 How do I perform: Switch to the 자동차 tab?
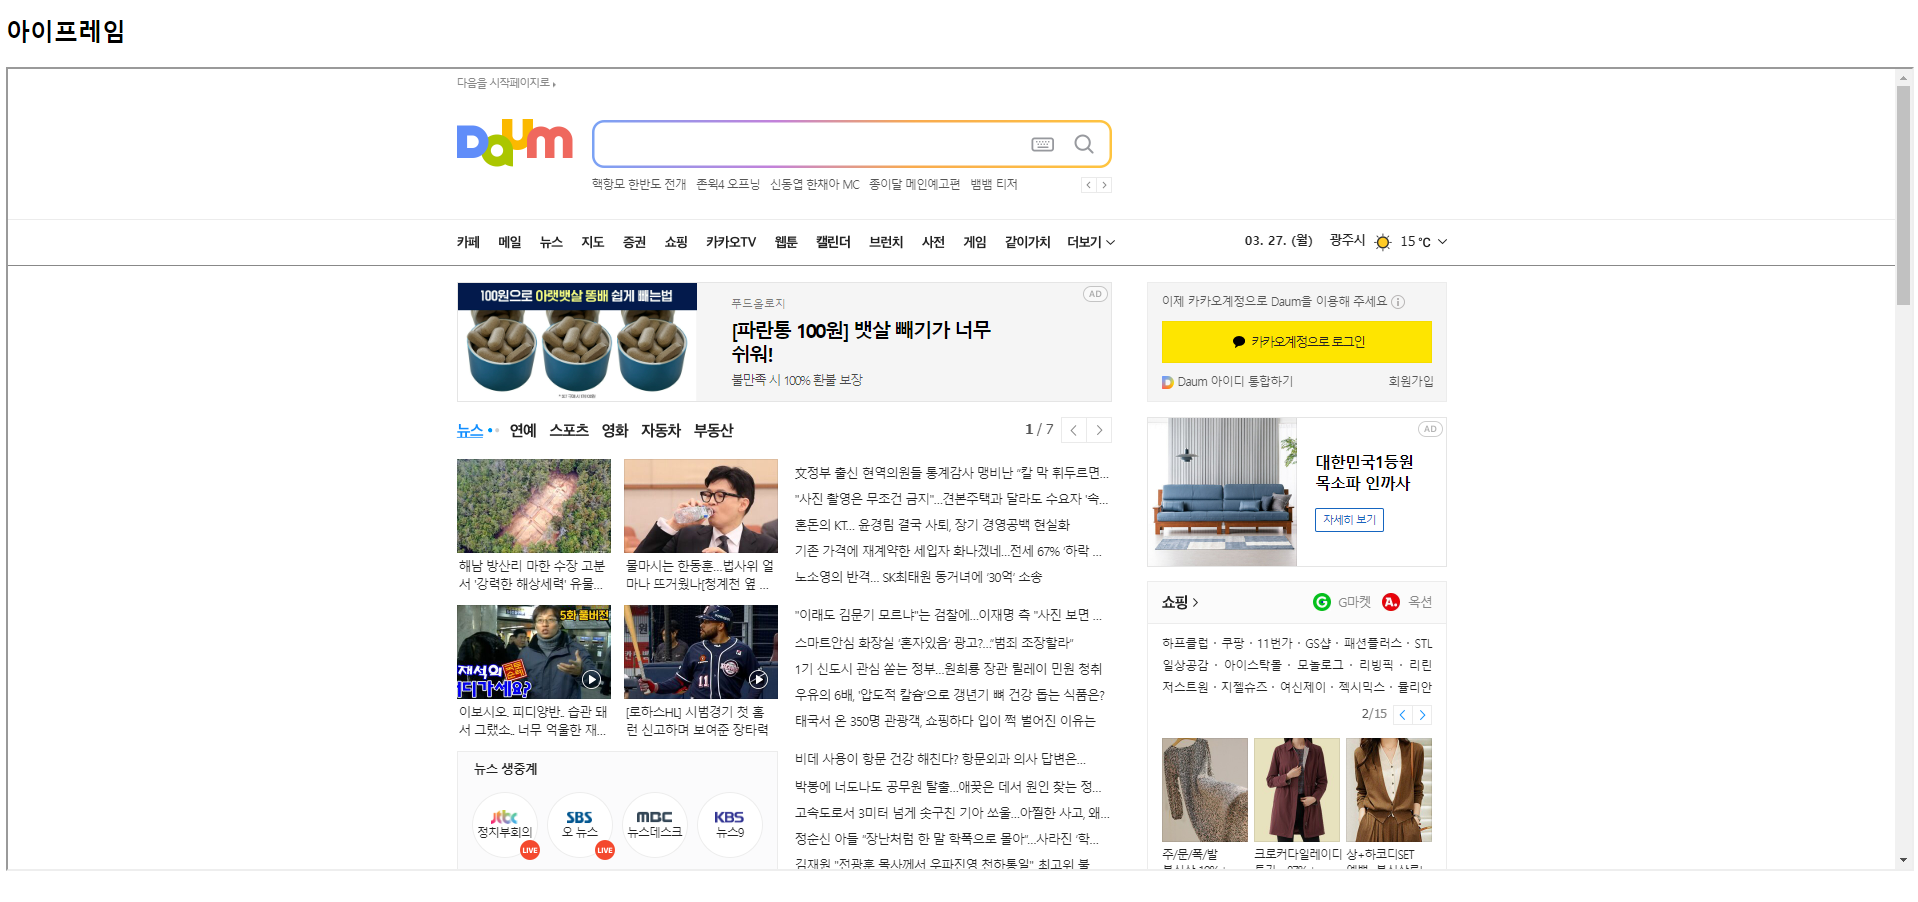click(661, 431)
